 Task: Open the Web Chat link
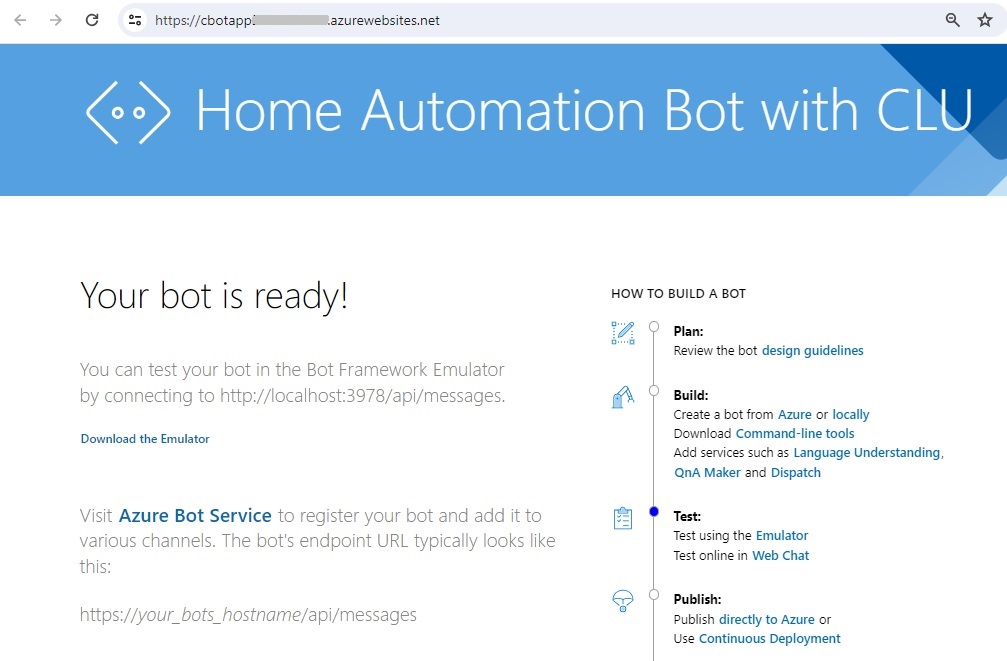coord(780,556)
